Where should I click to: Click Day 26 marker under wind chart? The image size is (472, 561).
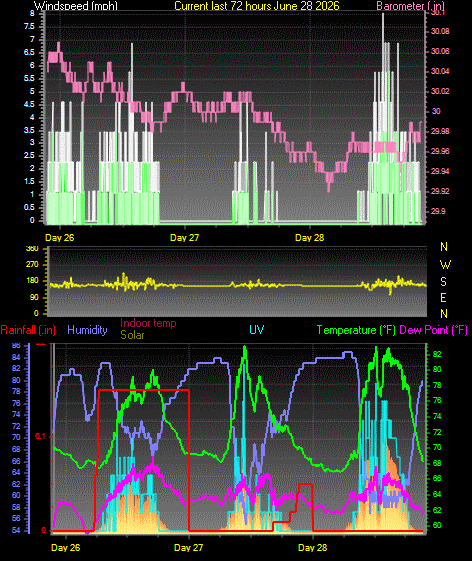60,238
